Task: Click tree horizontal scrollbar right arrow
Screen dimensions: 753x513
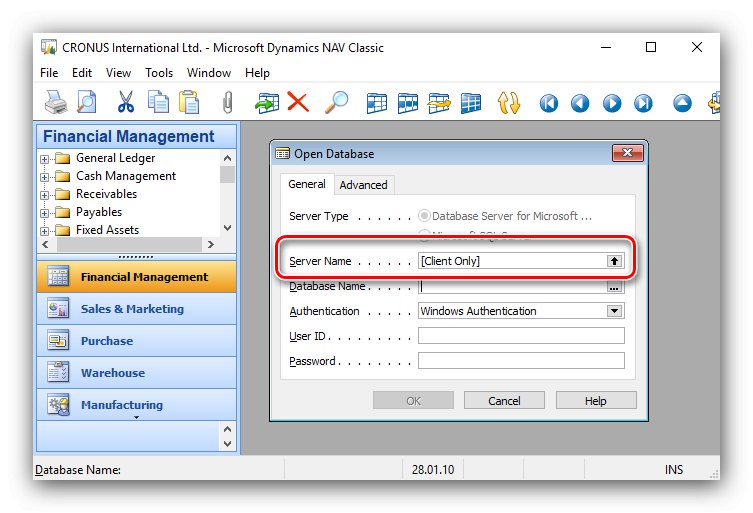Action: [210, 244]
